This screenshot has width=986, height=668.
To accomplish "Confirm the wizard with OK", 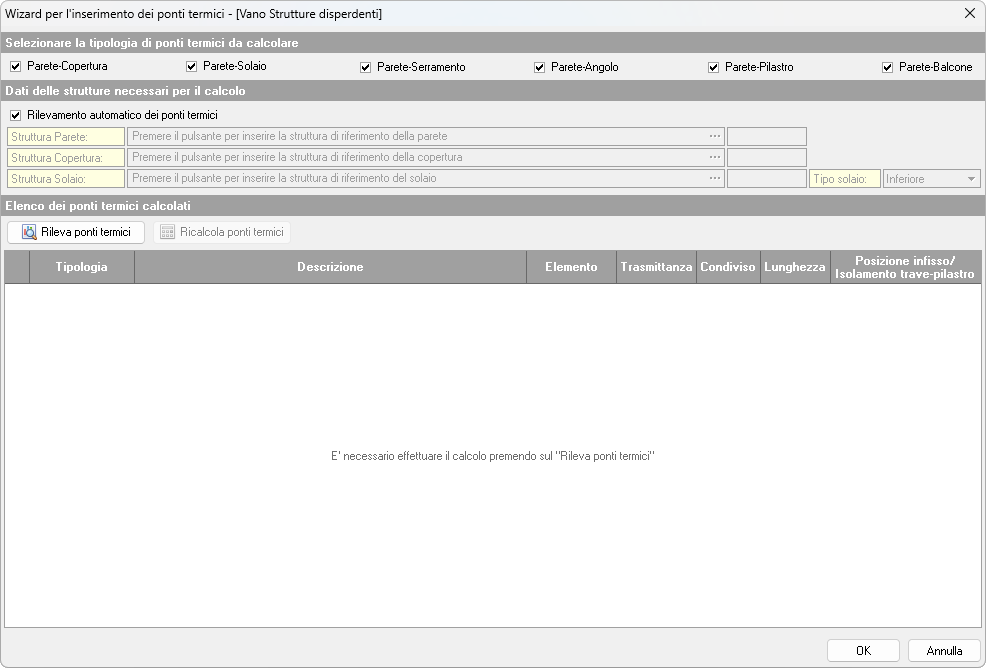I will [863, 650].
